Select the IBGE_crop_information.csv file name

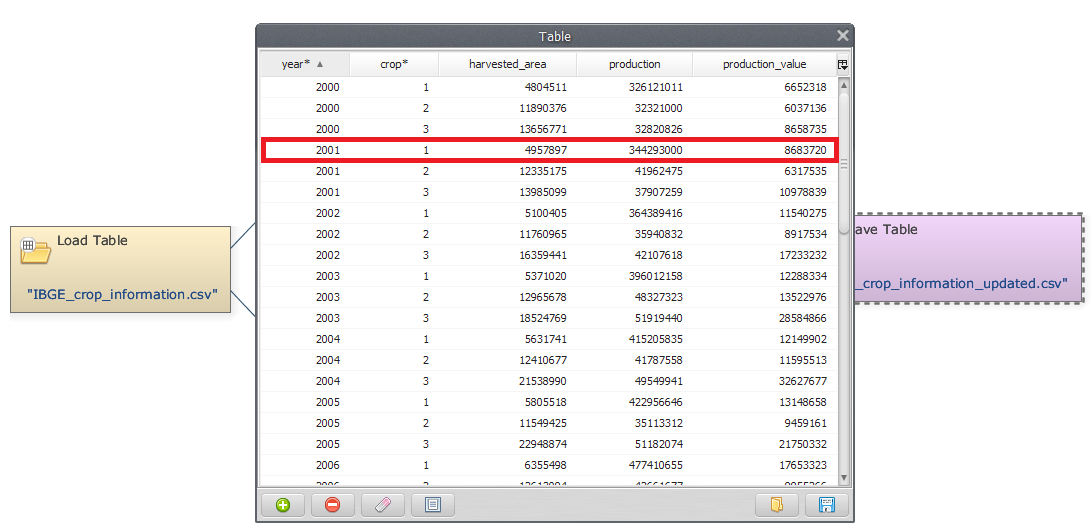pyautogui.click(x=124, y=295)
